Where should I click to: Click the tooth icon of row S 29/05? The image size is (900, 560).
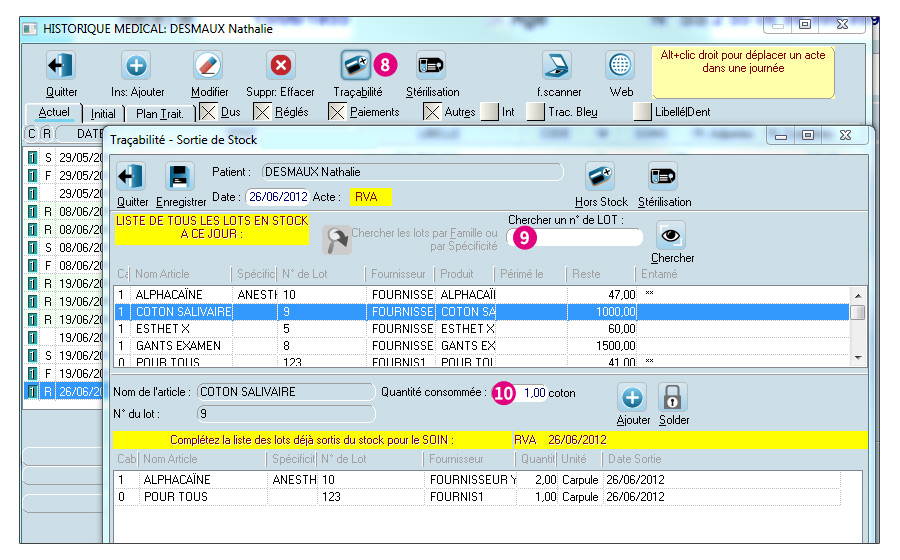point(33,157)
